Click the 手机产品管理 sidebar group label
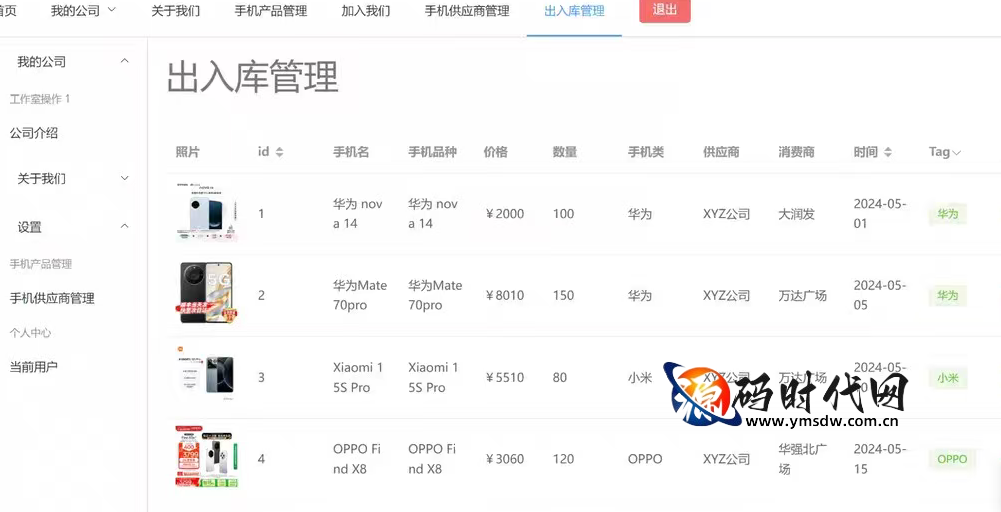The image size is (1001, 512). (x=41, y=264)
